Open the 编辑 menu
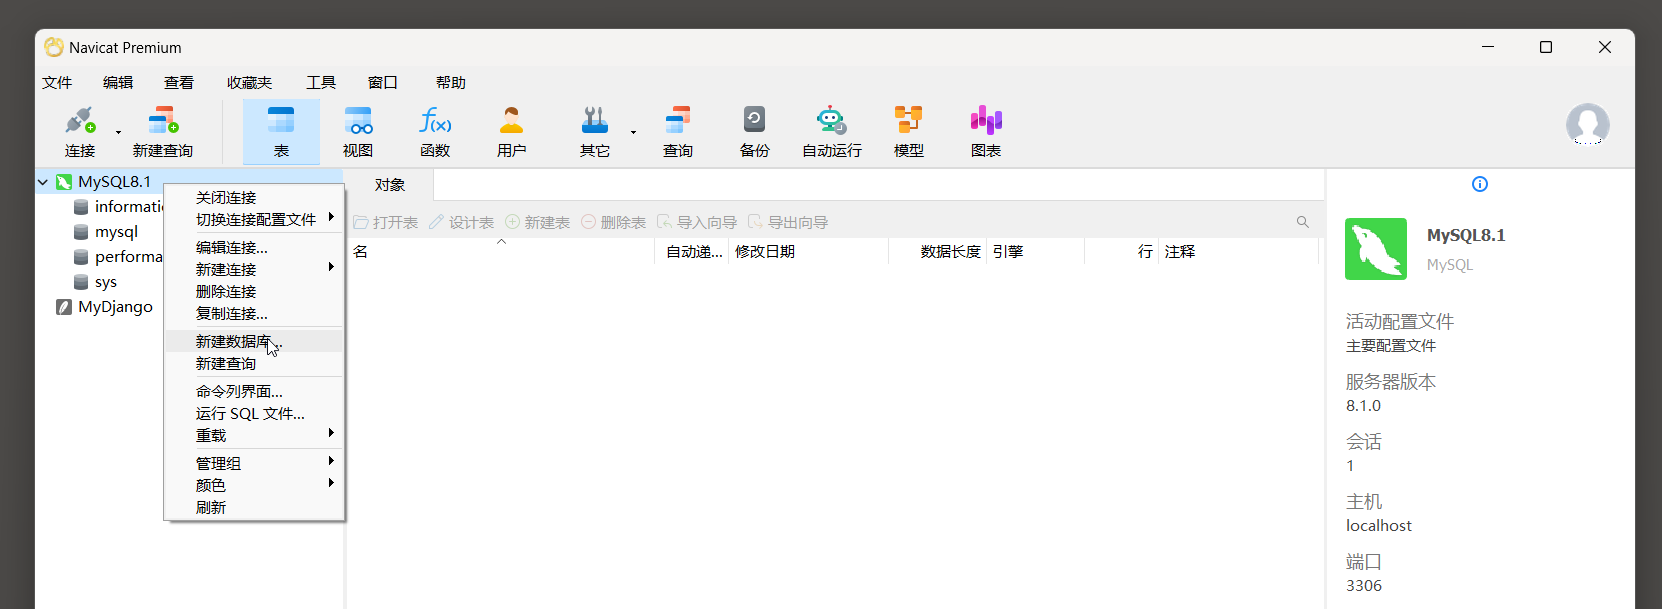This screenshot has height=609, width=1662. coord(118,83)
